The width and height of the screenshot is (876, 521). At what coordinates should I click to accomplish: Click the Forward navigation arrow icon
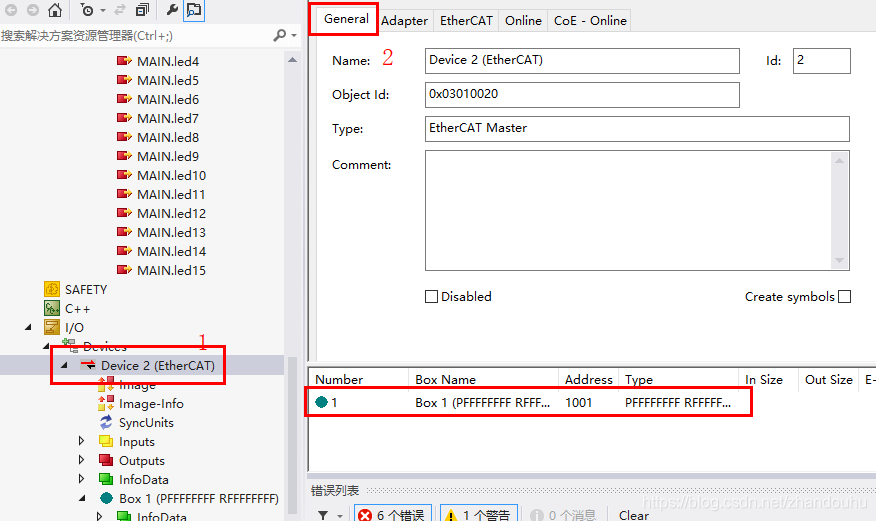33,10
